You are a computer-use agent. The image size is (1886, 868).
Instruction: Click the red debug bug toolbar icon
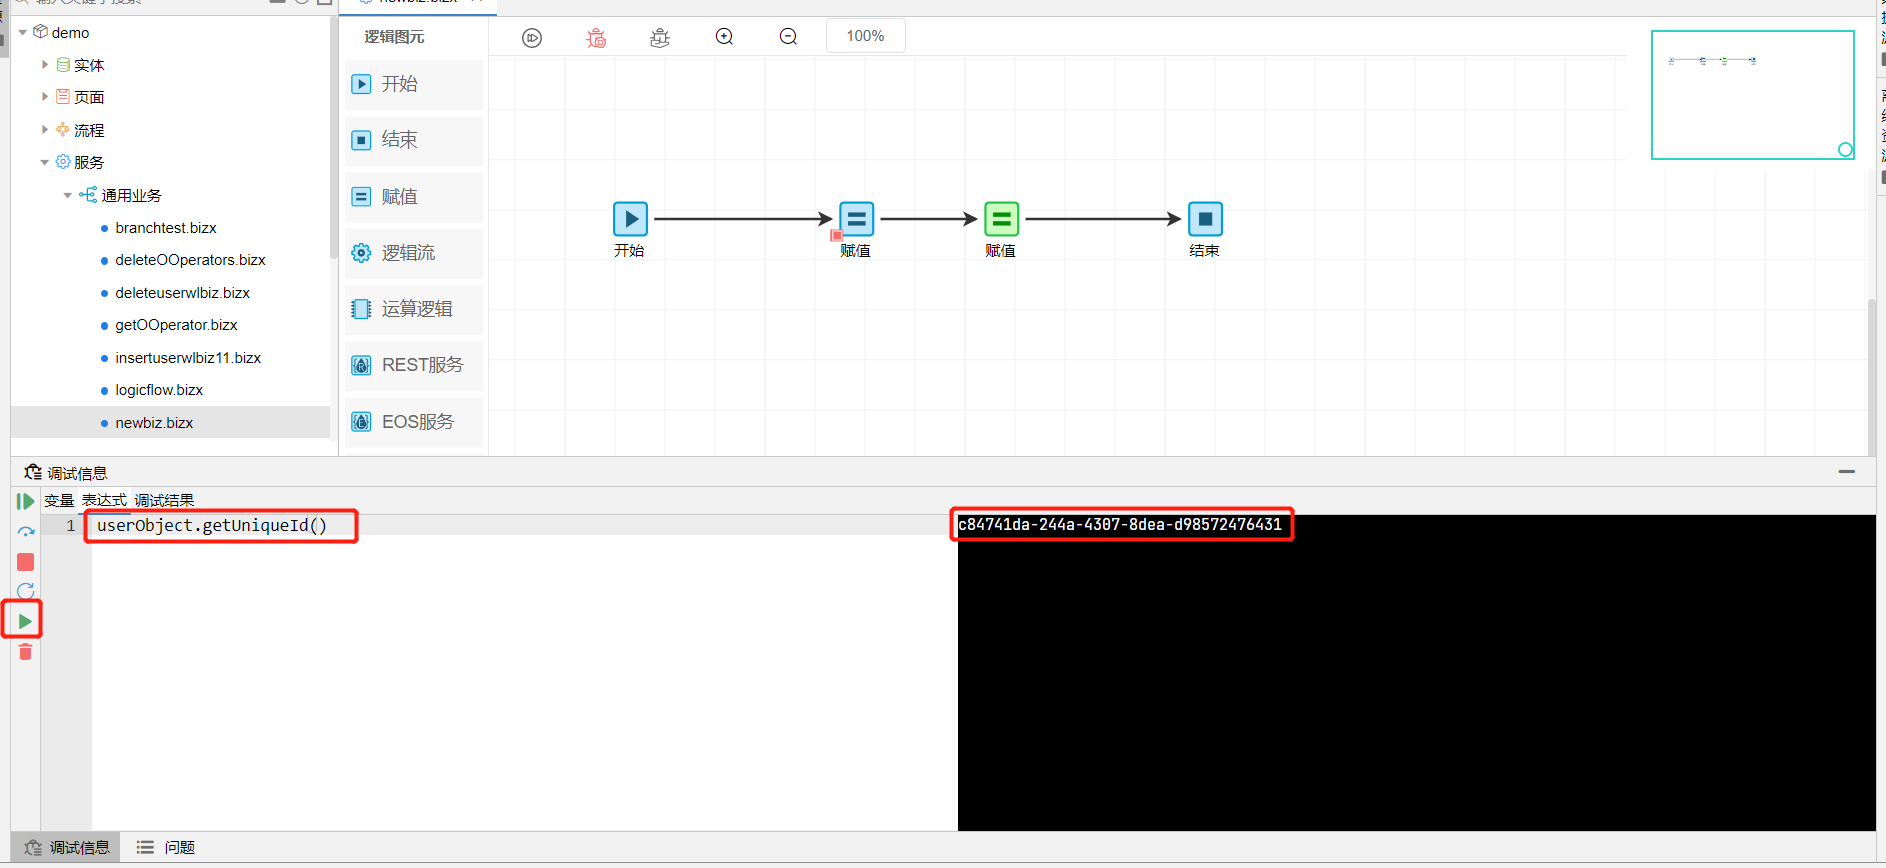click(x=596, y=38)
